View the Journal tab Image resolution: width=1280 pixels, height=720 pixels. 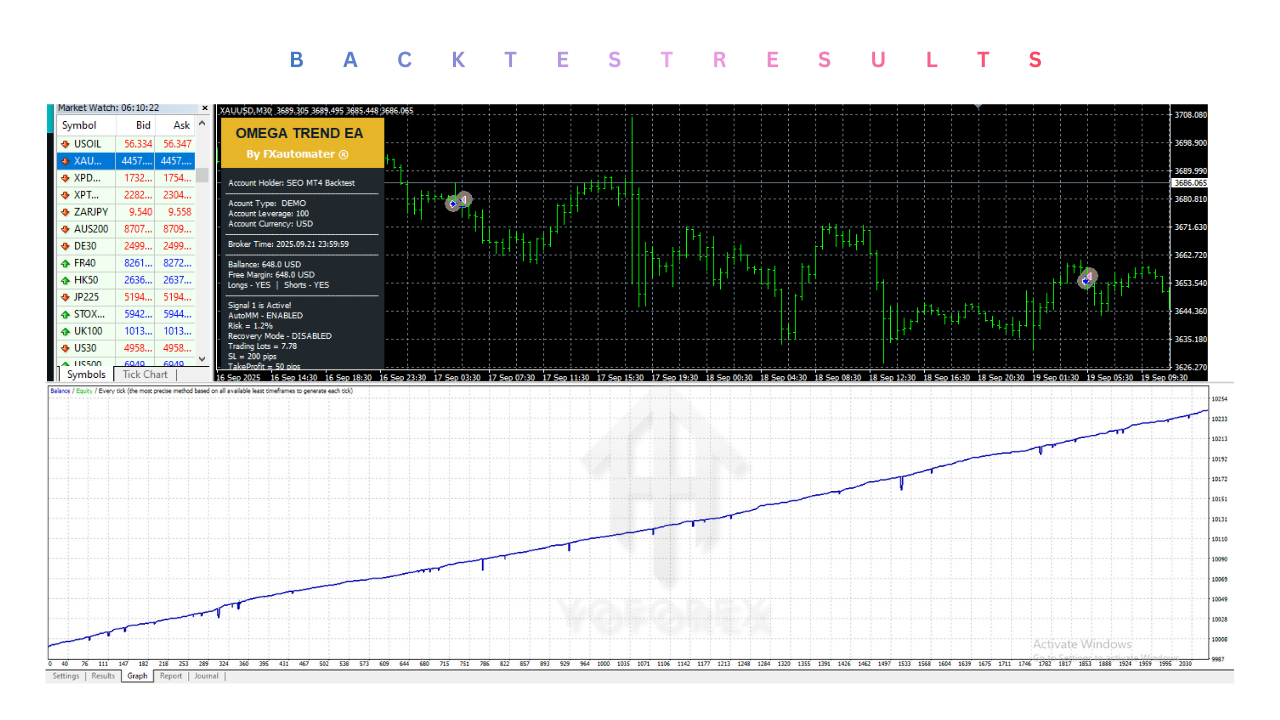coord(206,676)
